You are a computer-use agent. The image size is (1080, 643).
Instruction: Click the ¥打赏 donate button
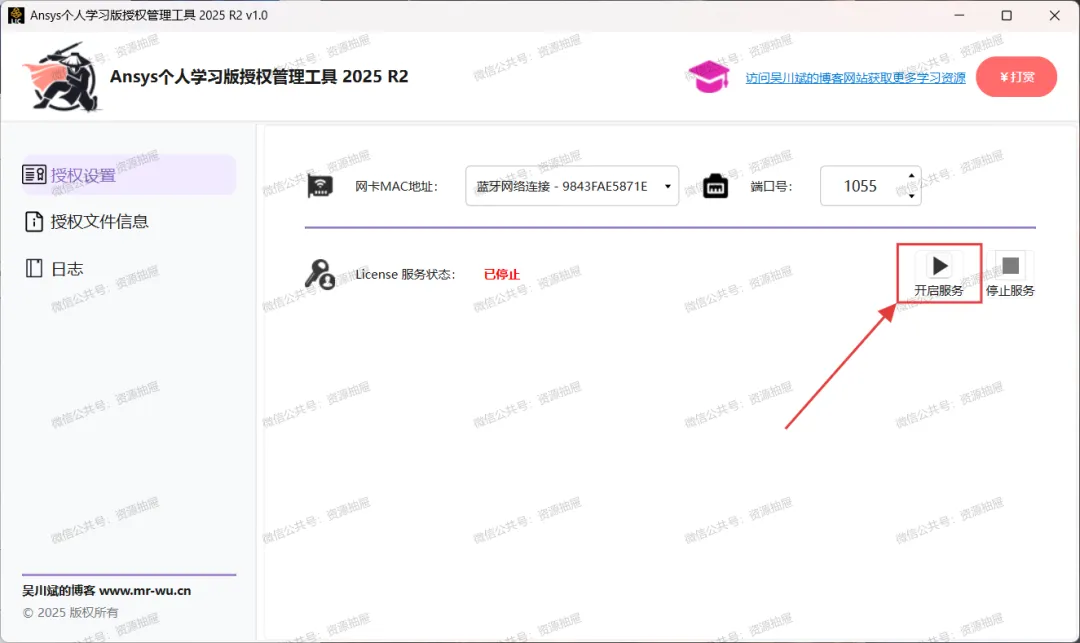(1016, 76)
